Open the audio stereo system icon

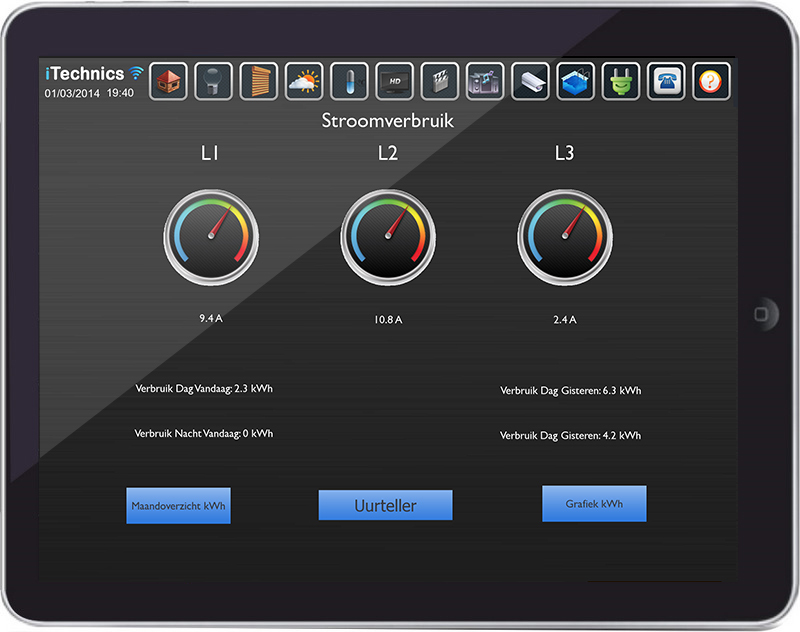(485, 81)
